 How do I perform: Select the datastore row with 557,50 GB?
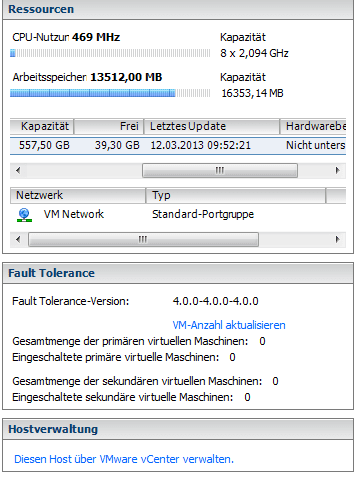(x=178, y=145)
